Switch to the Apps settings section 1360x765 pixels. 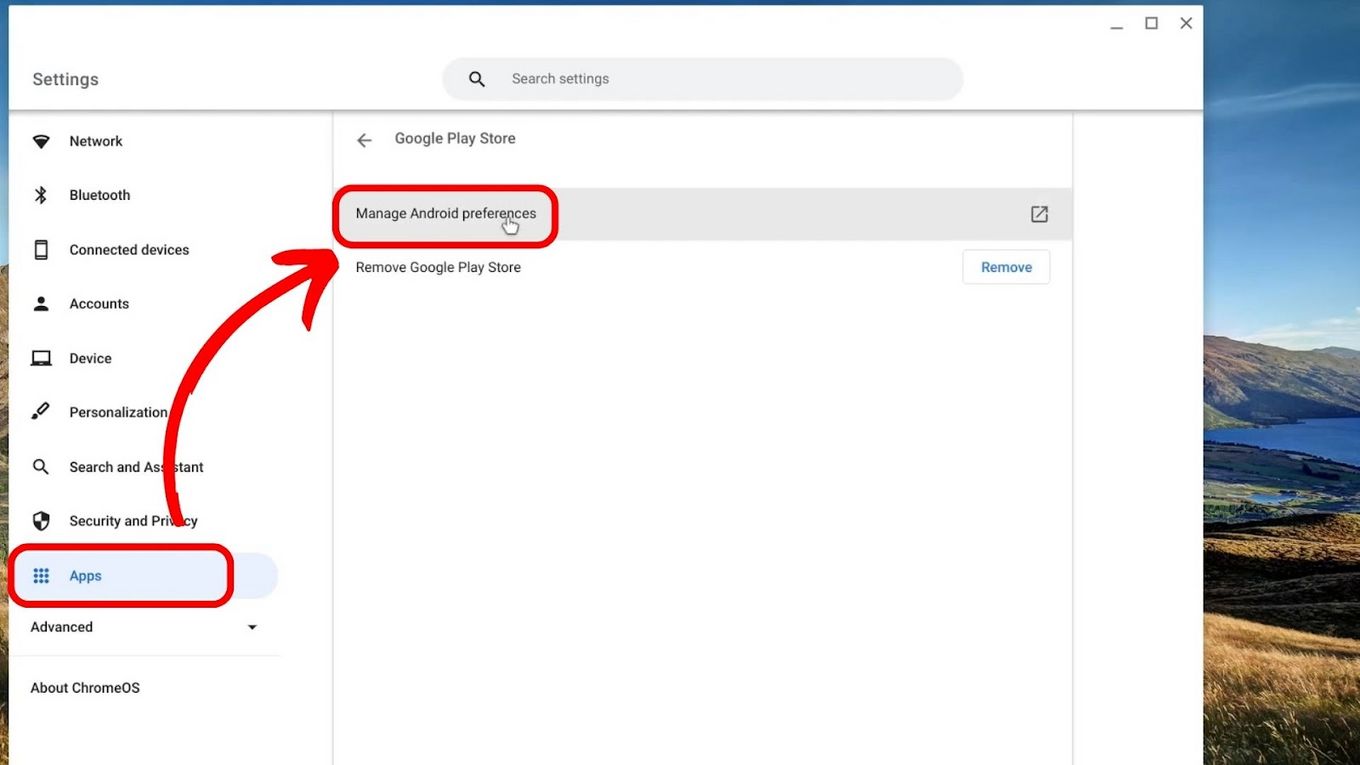coord(86,575)
